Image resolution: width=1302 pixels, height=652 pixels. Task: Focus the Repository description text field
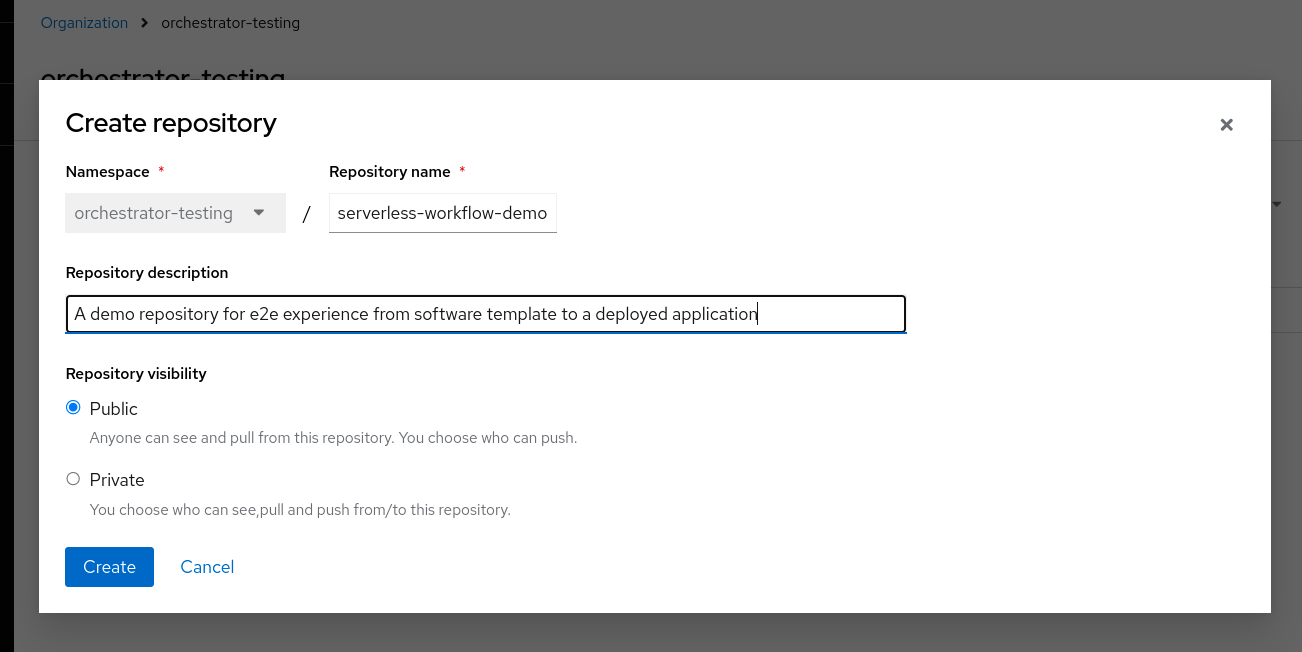click(486, 314)
